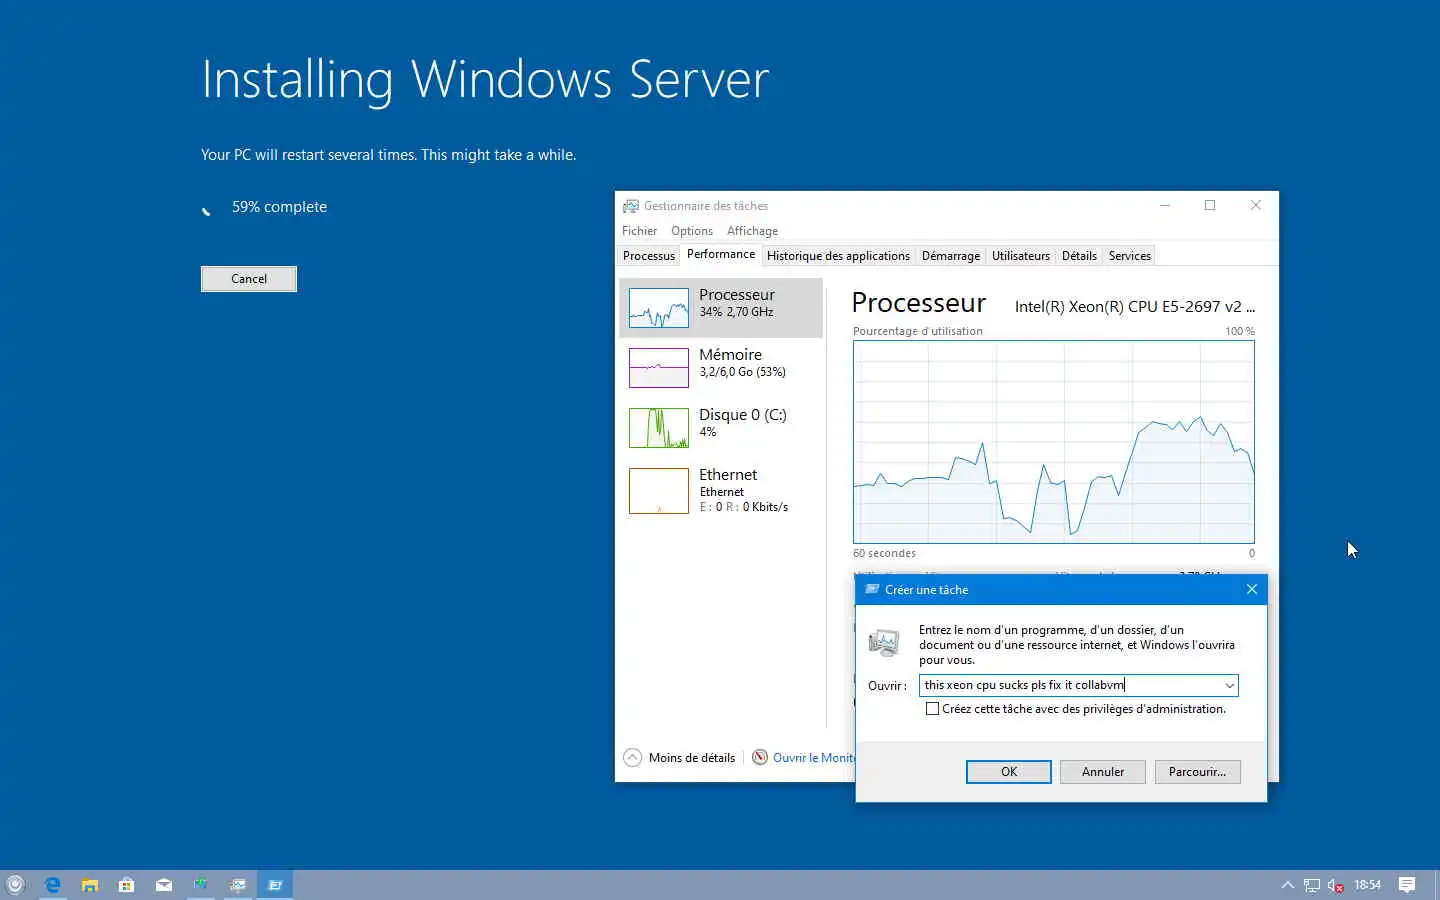Viewport: 1440px width, 900px height.
Task: Click the Task Manager title bar icon
Action: (x=630, y=206)
